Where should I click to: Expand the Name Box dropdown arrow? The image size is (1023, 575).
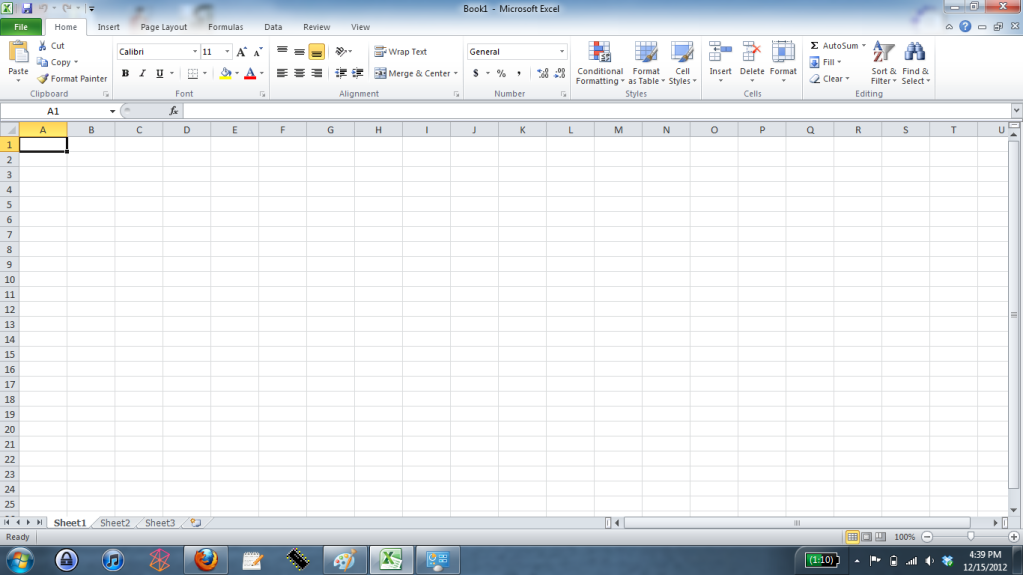point(112,111)
